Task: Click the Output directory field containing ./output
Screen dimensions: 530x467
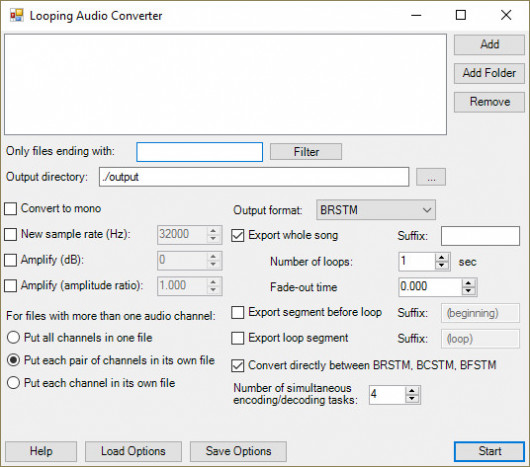Action: click(x=254, y=177)
